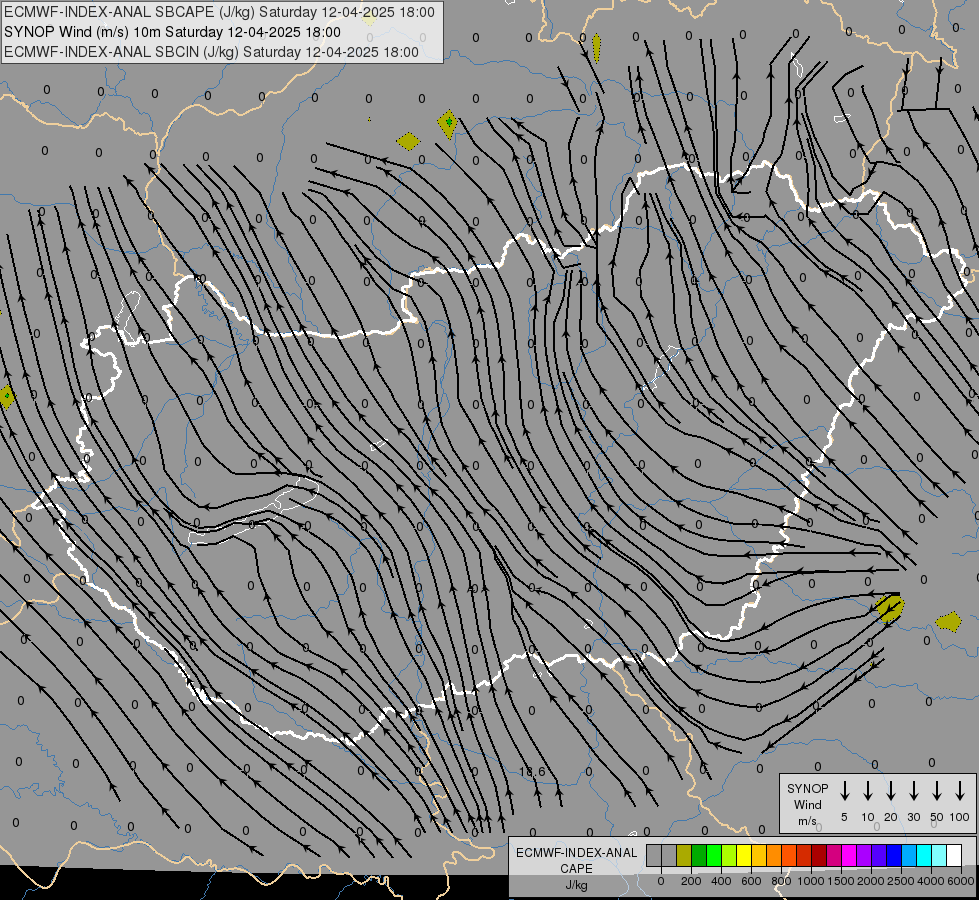Click the '4000' tick on the CAPE scale
This screenshot has width=979, height=900.
point(931,881)
